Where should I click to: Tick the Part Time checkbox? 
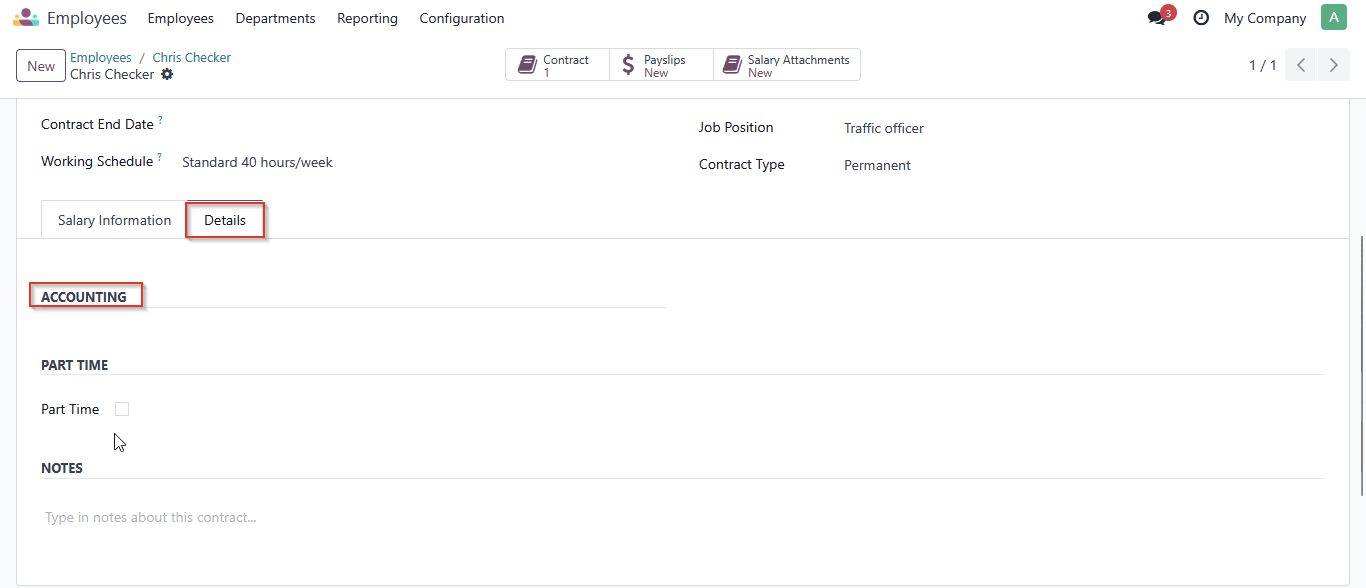pos(122,409)
